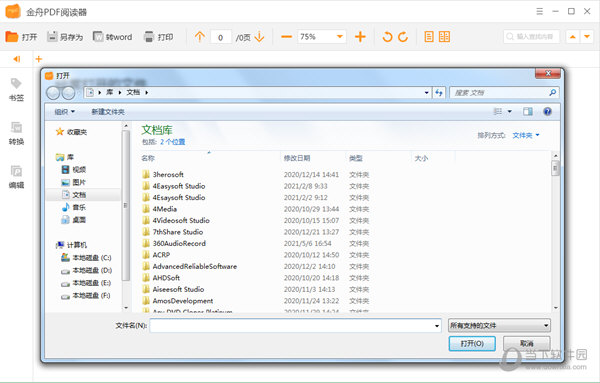
Task: Open the arrange by 文件夹 dropdown
Action: [x=526, y=135]
